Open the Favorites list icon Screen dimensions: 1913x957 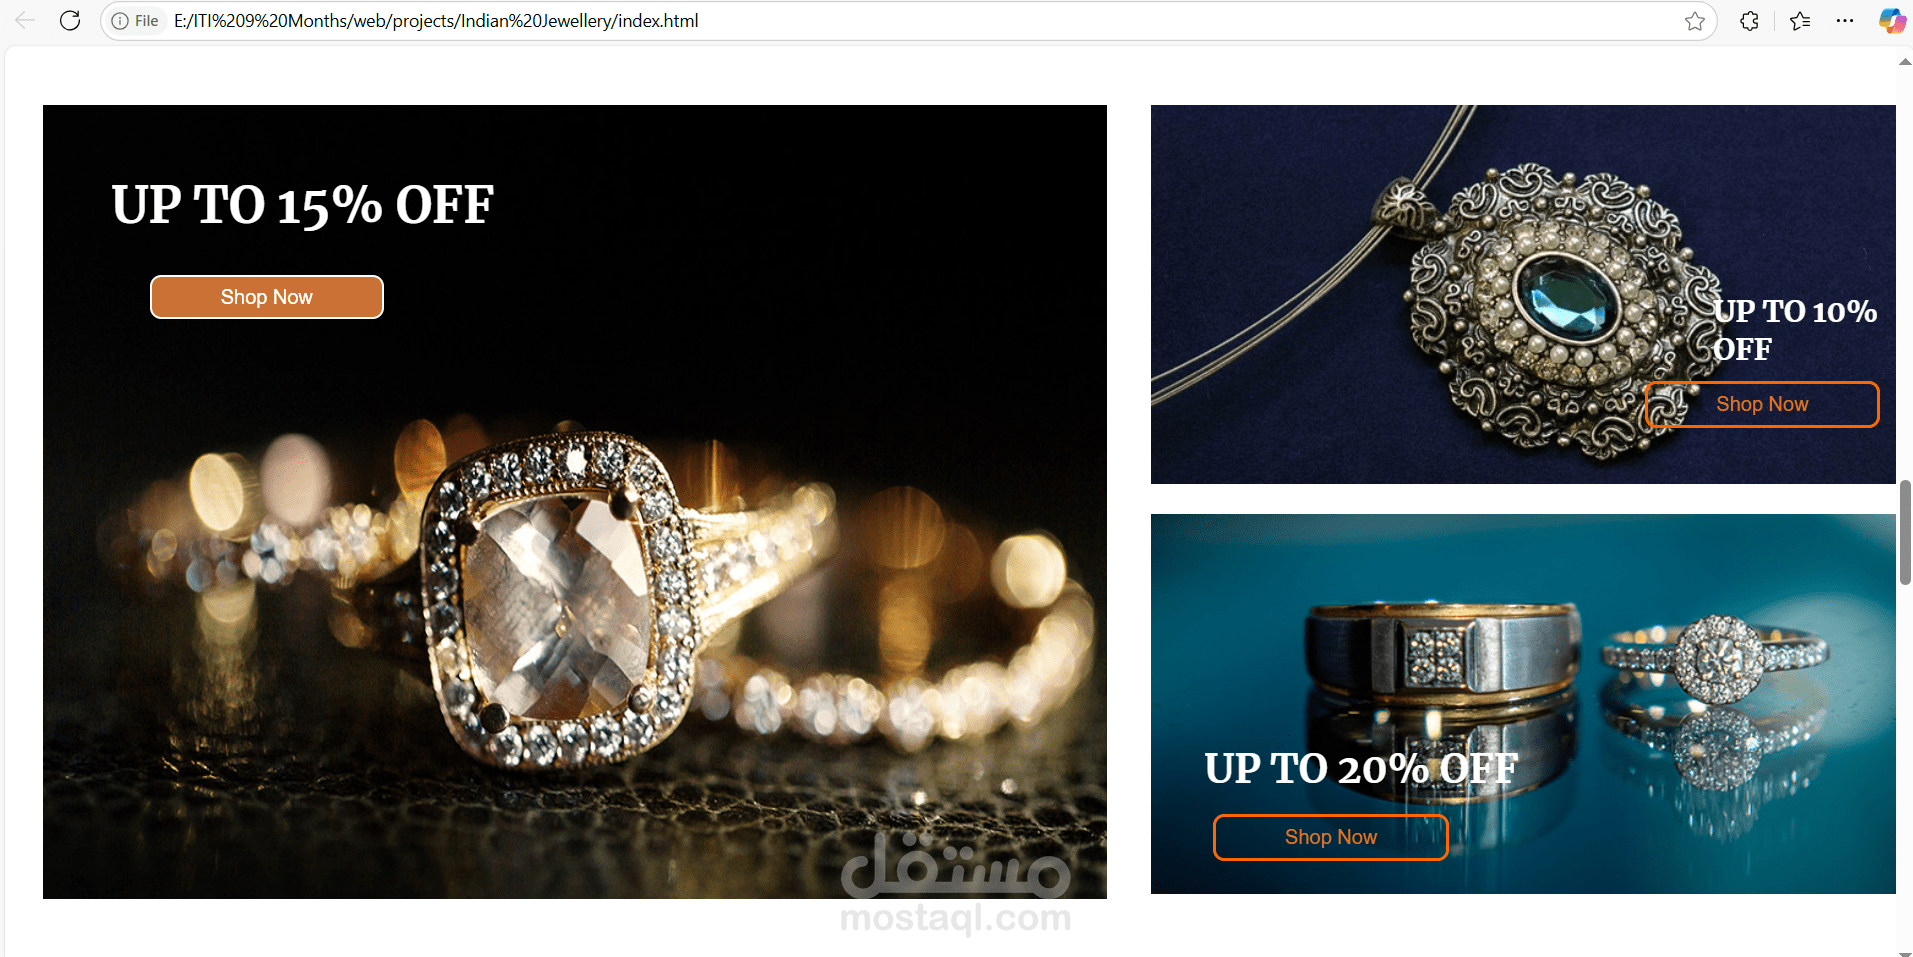pos(1800,21)
